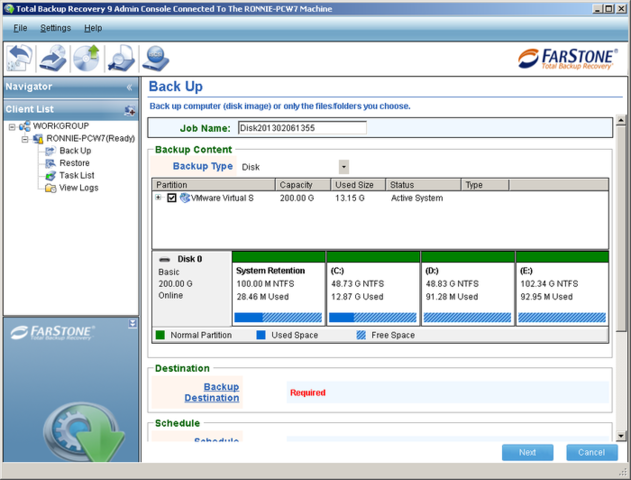Click the Capacity column header
This screenshot has width=631, height=480.
coord(303,185)
